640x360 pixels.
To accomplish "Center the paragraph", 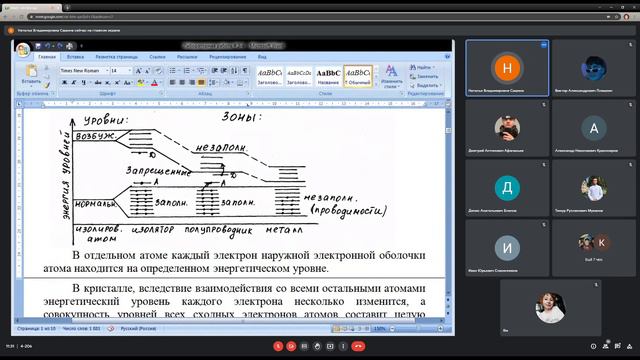I will pos(182,82).
